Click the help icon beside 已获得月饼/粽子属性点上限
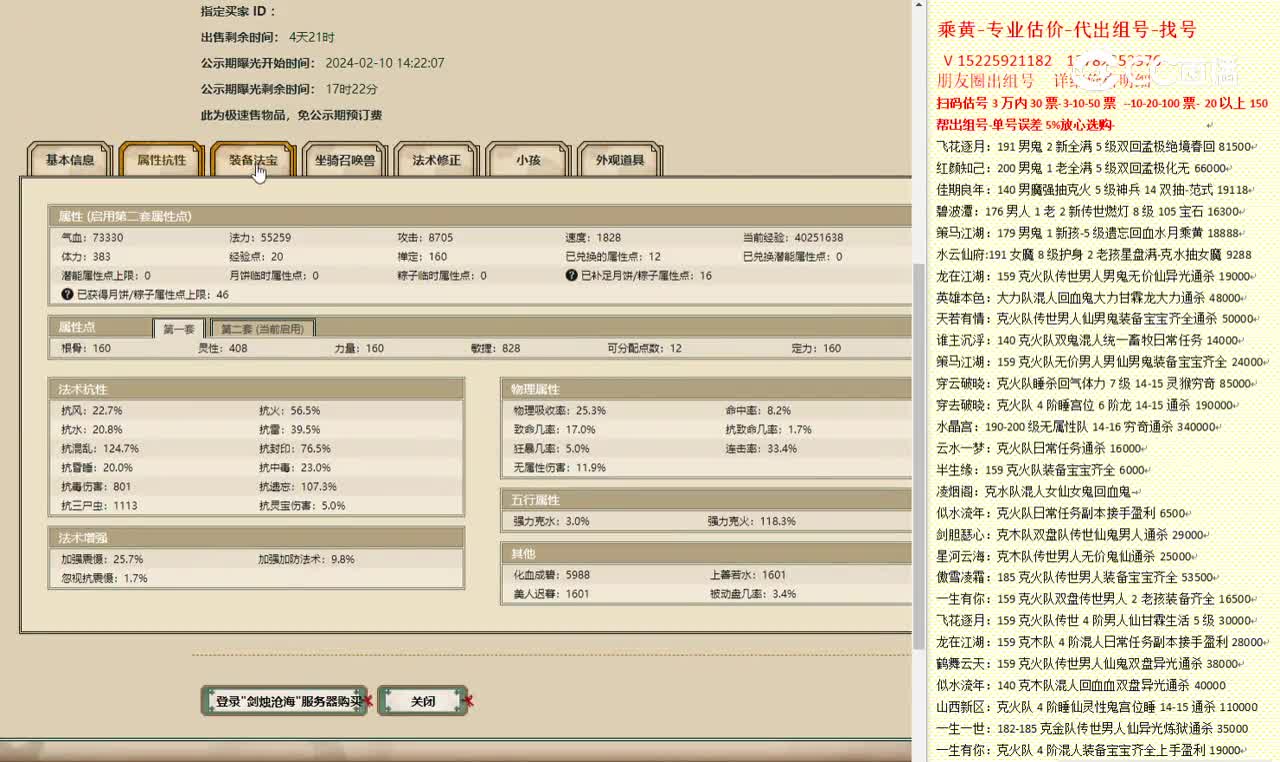The image size is (1280, 762). pyautogui.click(x=68, y=294)
